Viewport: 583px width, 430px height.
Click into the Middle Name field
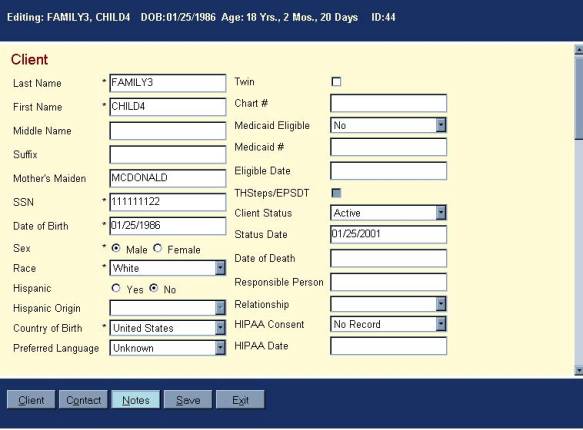[x=168, y=131]
